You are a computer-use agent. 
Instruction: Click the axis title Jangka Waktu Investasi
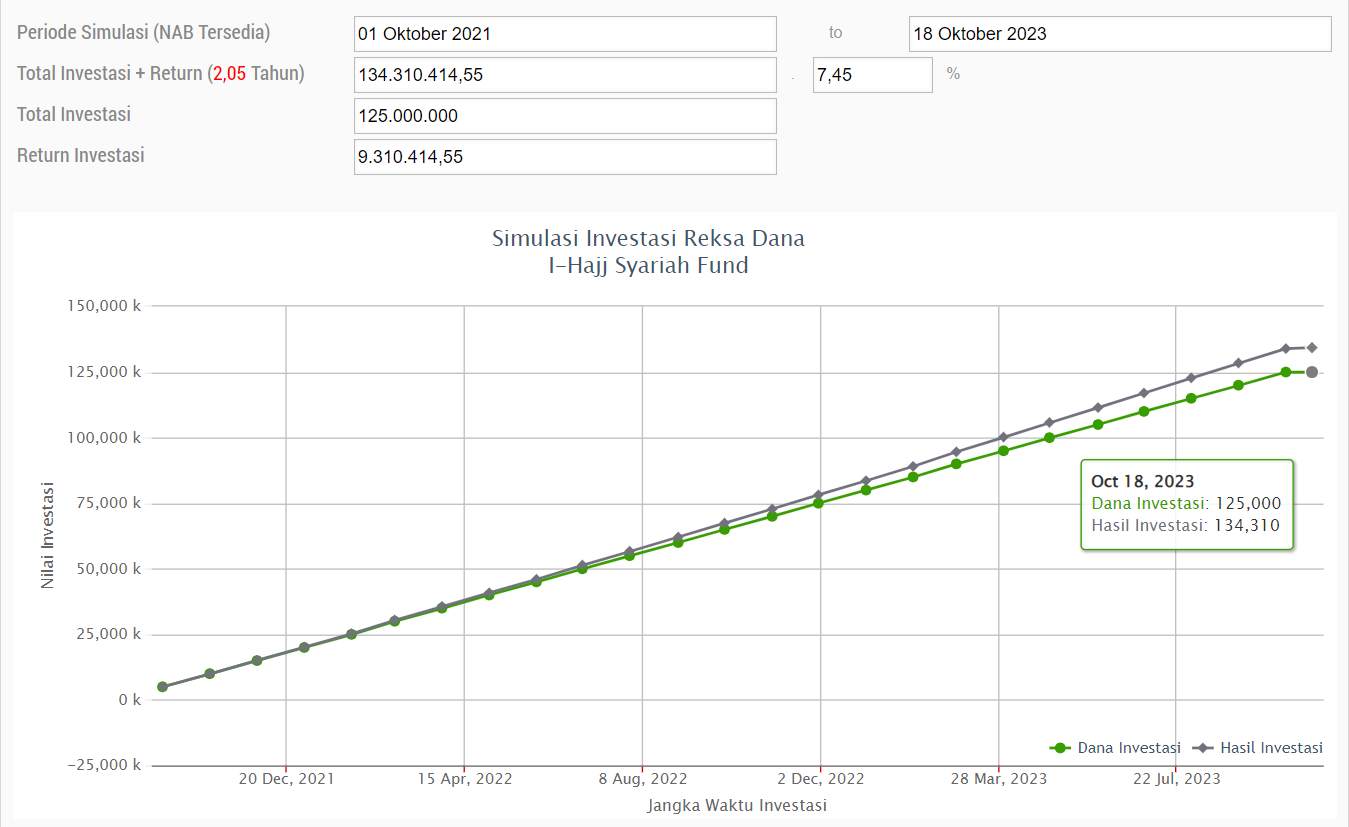tap(737, 805)
